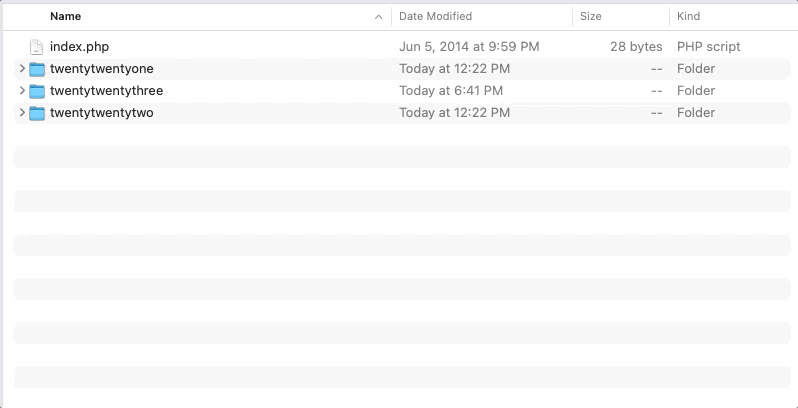Expand the twentytwentyone folder
Screen dimensions: 798x408
(22, 69)
